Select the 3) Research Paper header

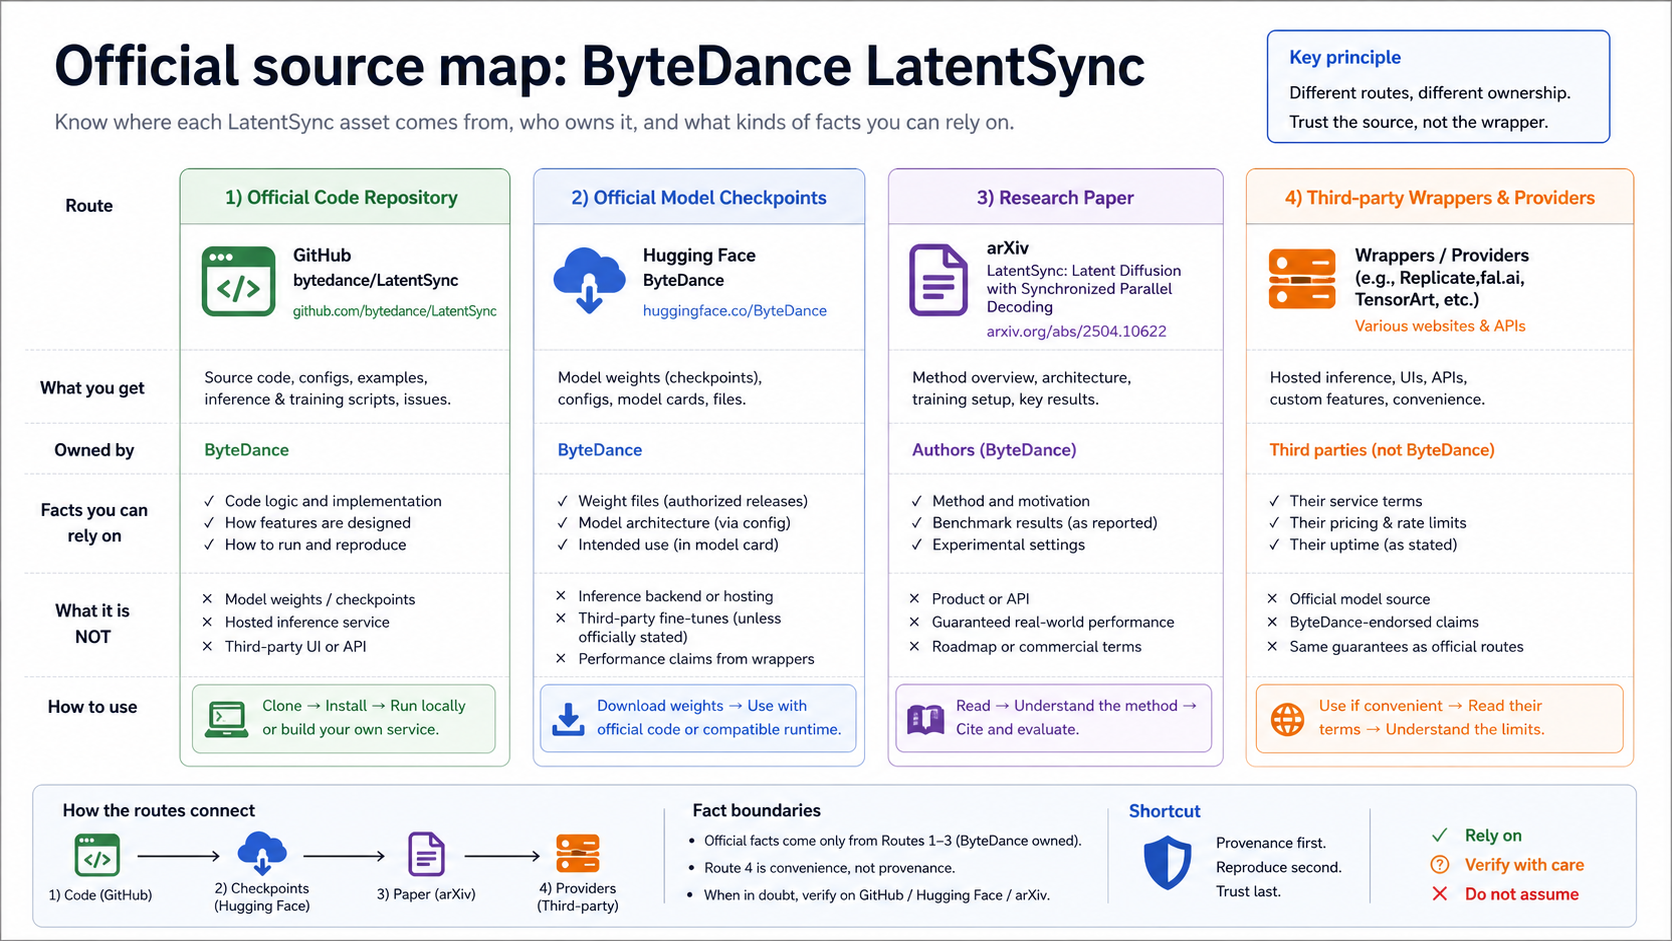pos(1055,198)
